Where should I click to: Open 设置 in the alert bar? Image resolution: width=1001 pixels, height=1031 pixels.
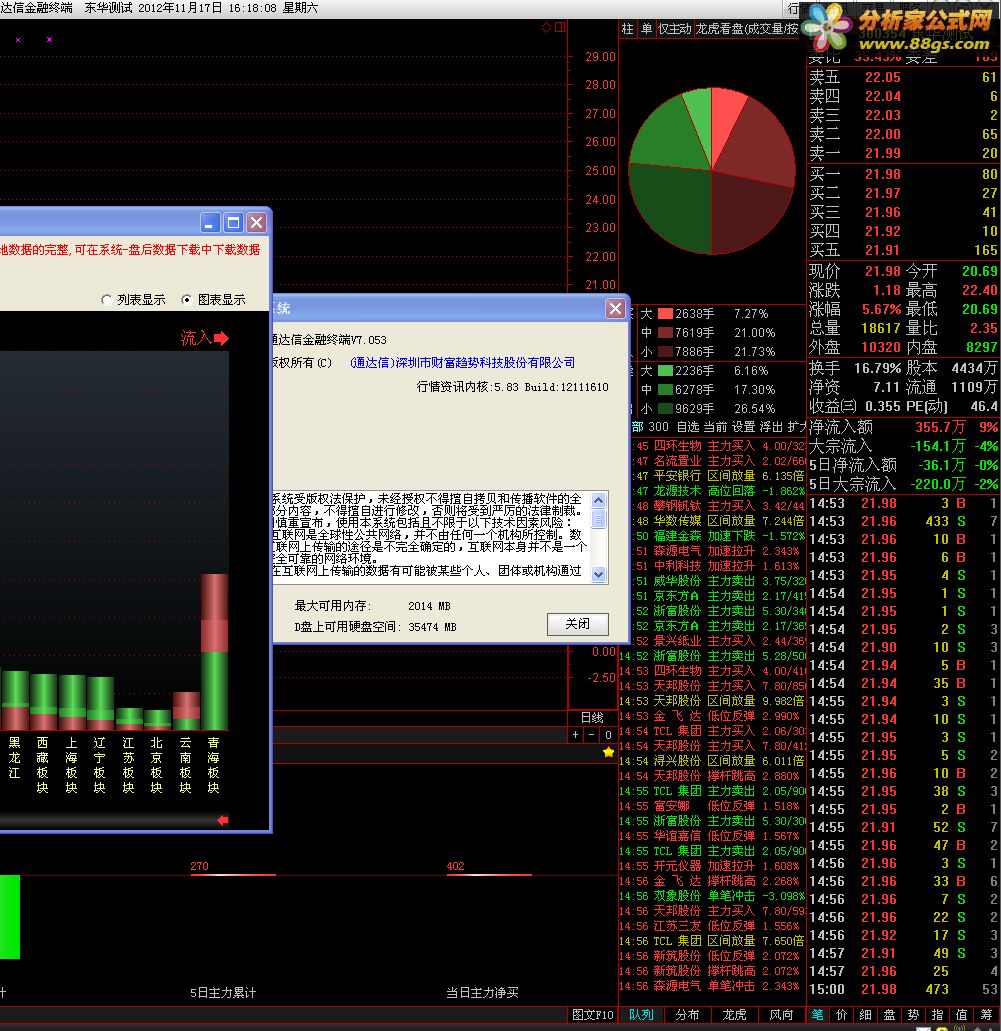(x=744, y=427)
